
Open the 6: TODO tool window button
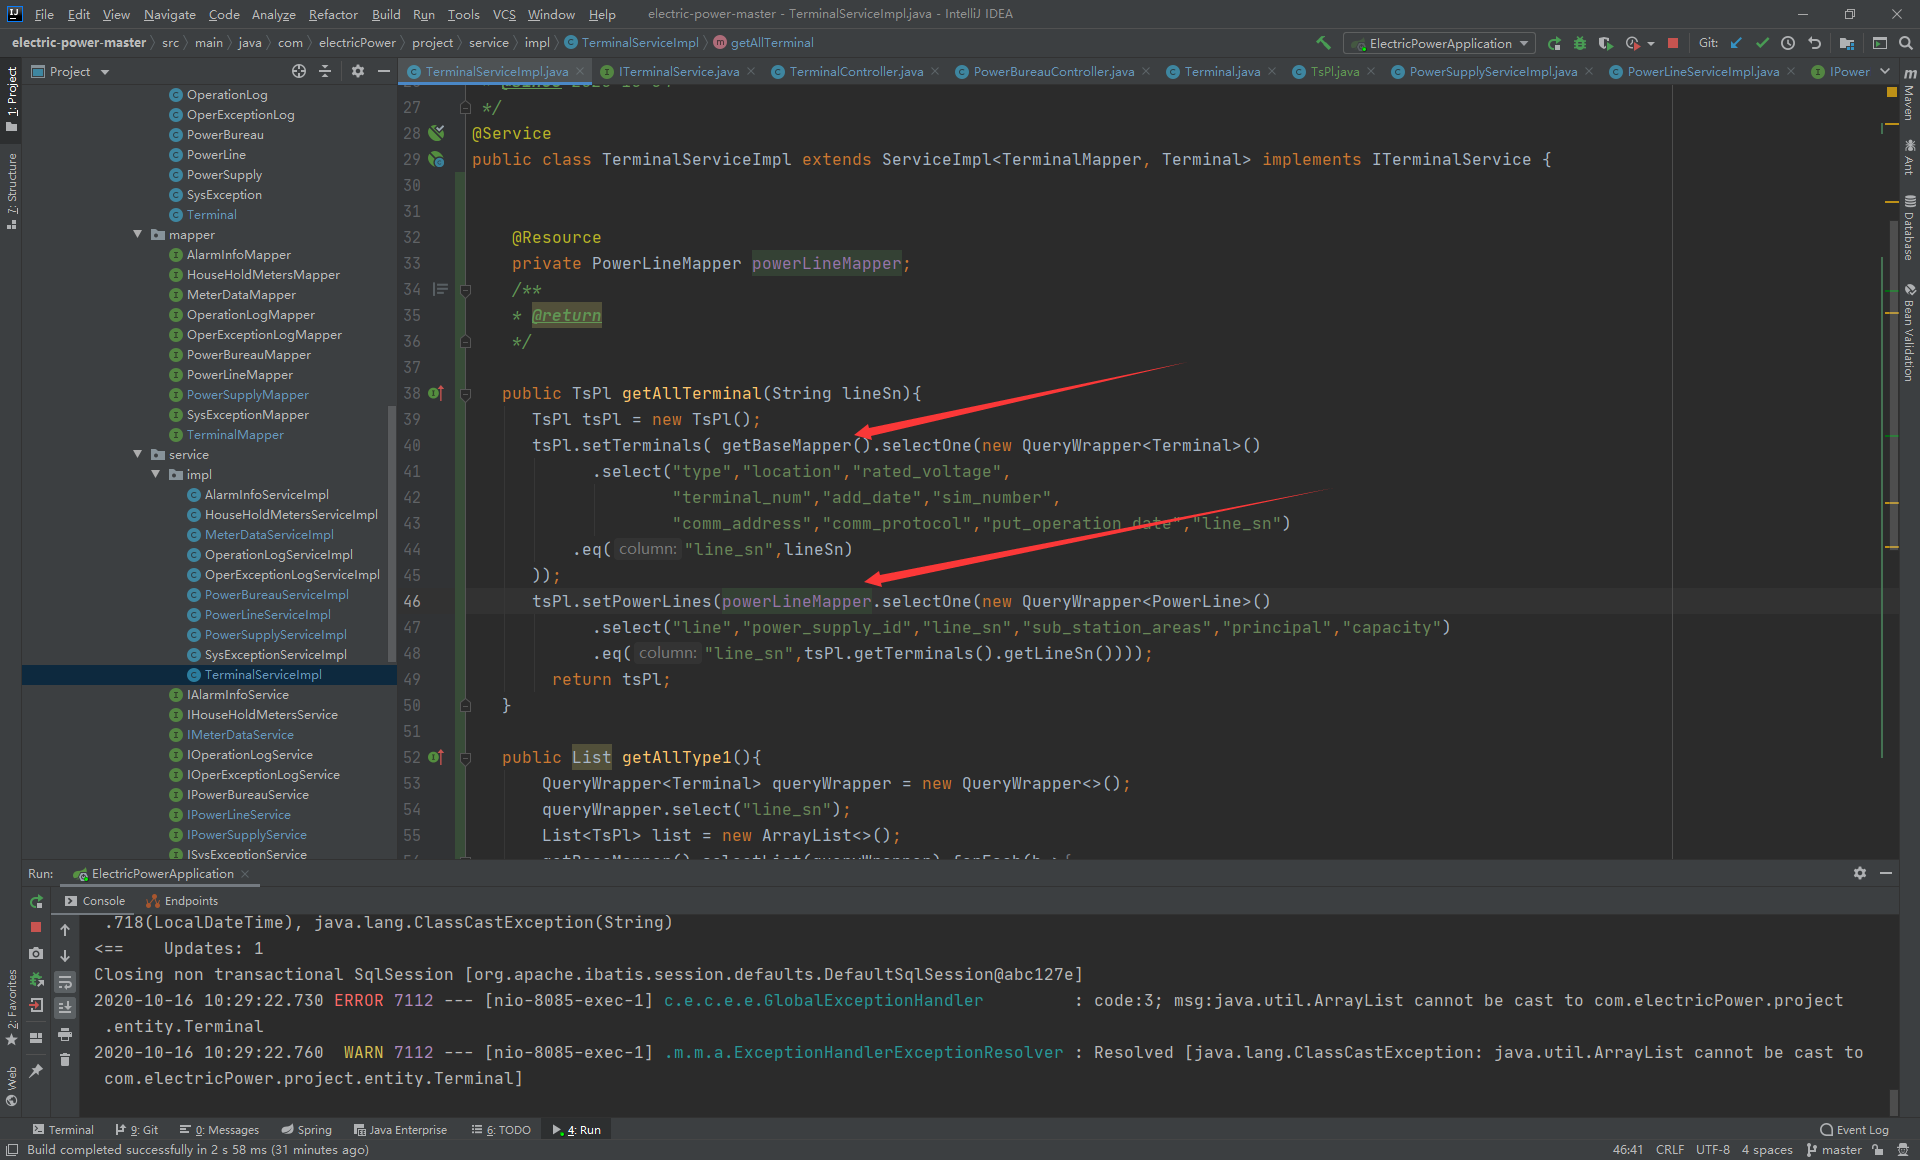[x=501, y=1130]
